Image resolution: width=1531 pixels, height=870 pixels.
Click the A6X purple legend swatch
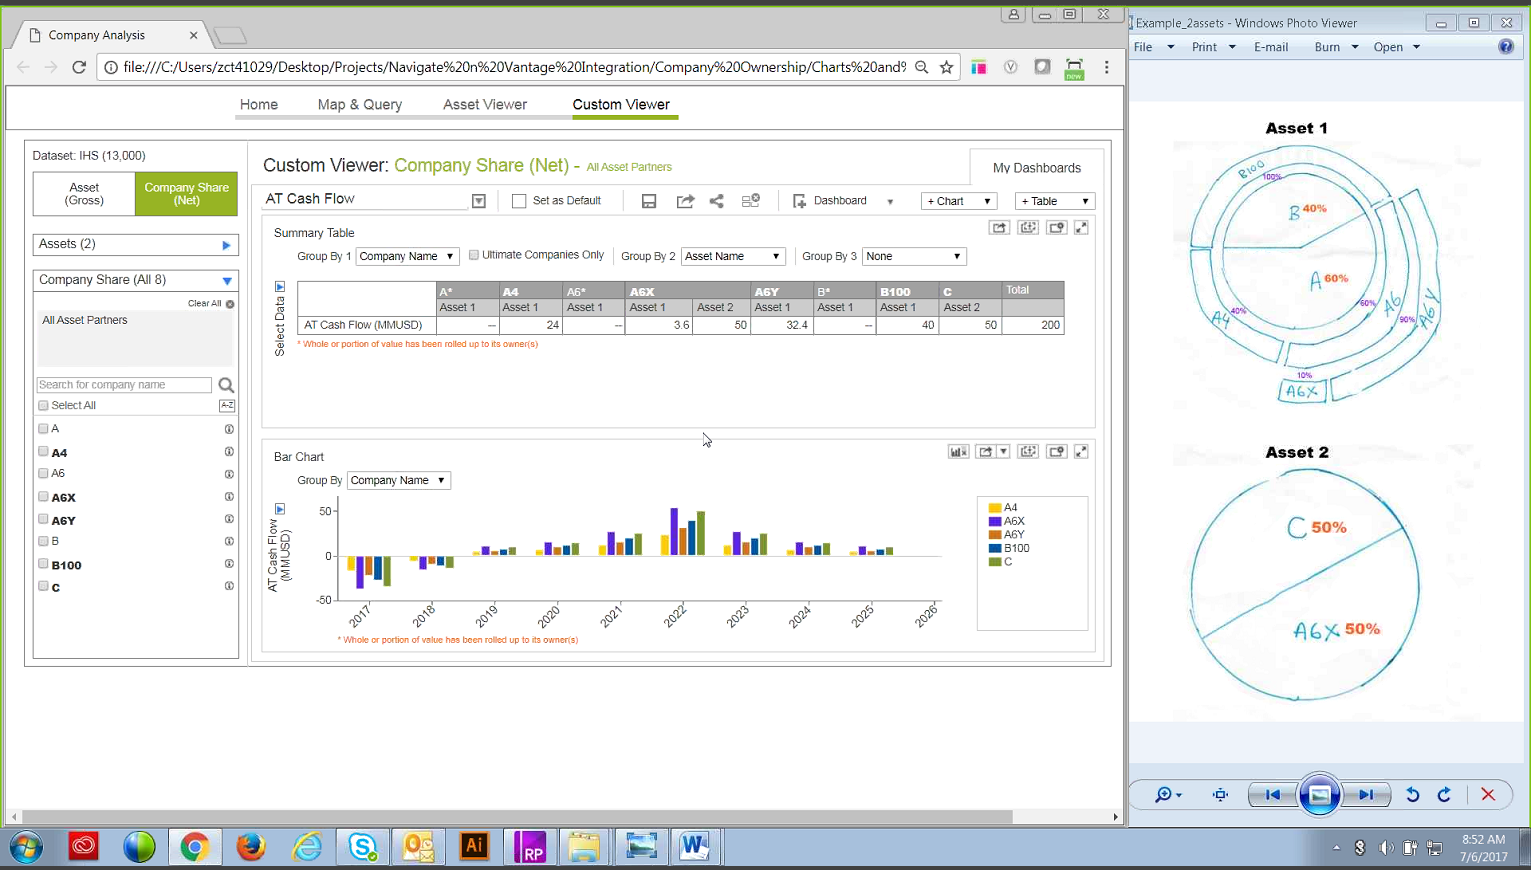click(x=995, y=521)
